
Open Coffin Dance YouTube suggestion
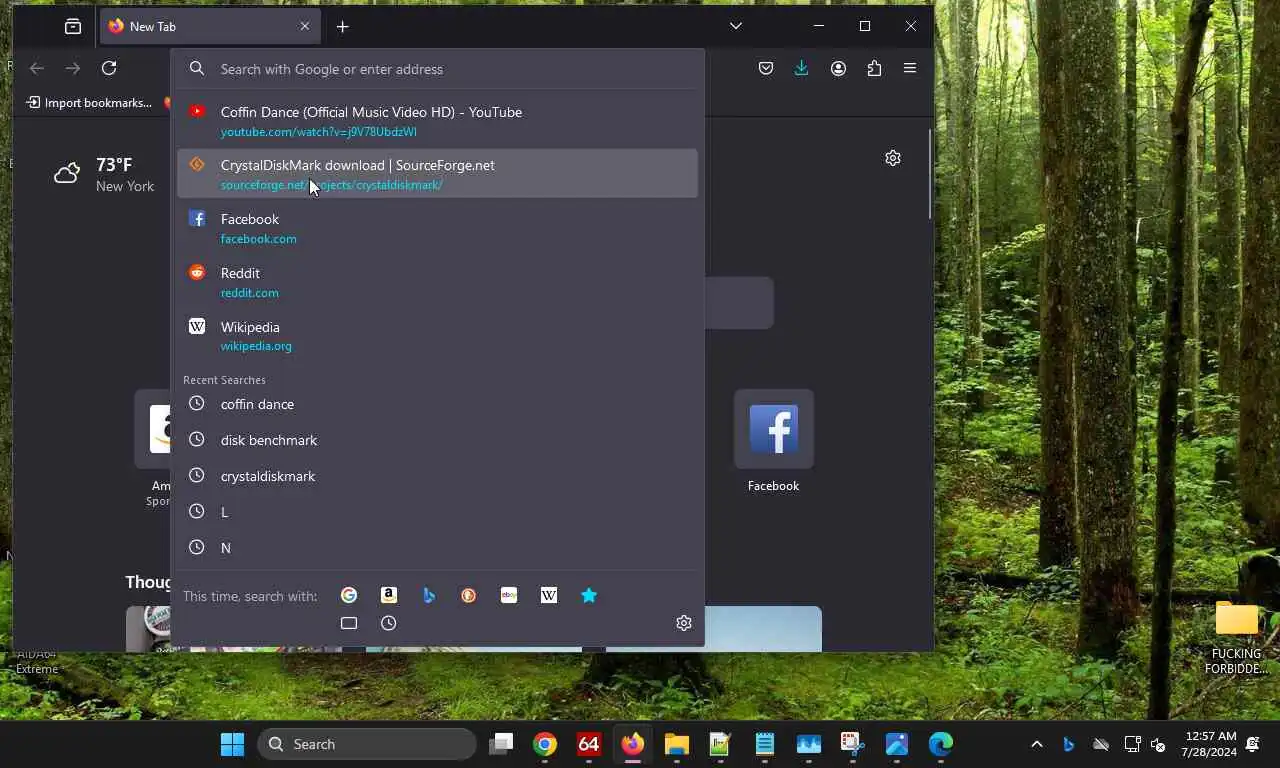coord(437,120)
